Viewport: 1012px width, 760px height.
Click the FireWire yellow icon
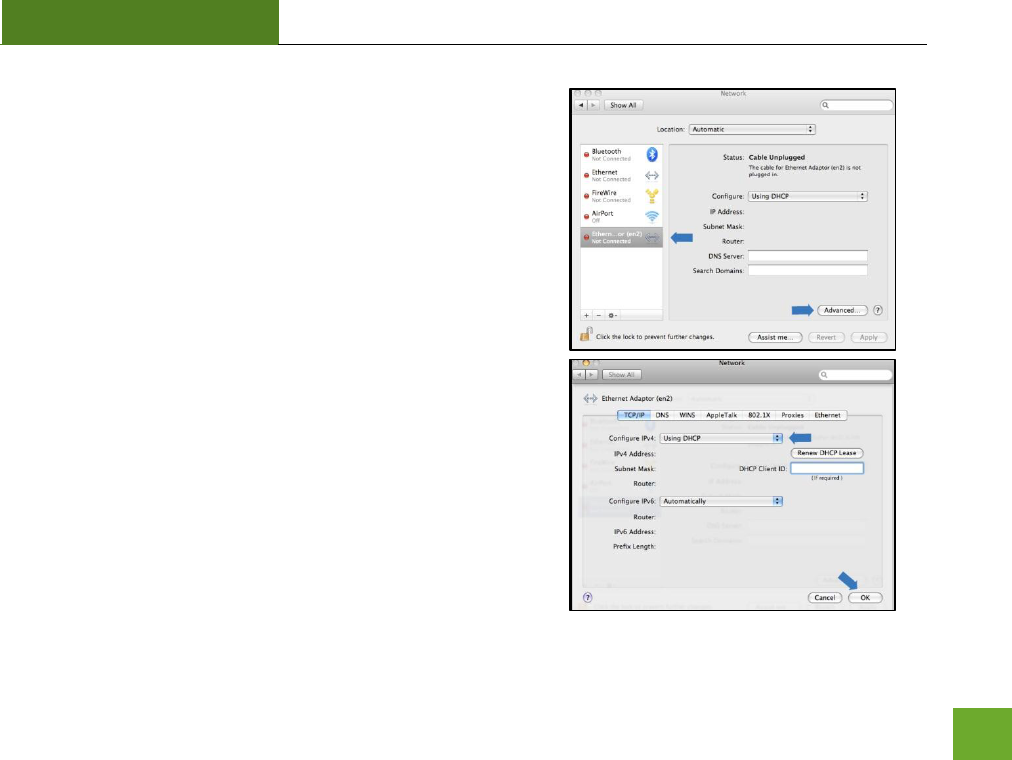[x=652, y=195]
